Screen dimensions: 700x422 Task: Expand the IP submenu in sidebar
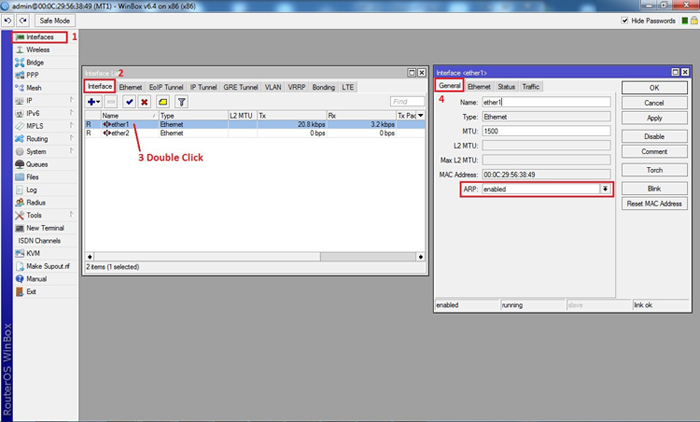(x=71, y=100)
